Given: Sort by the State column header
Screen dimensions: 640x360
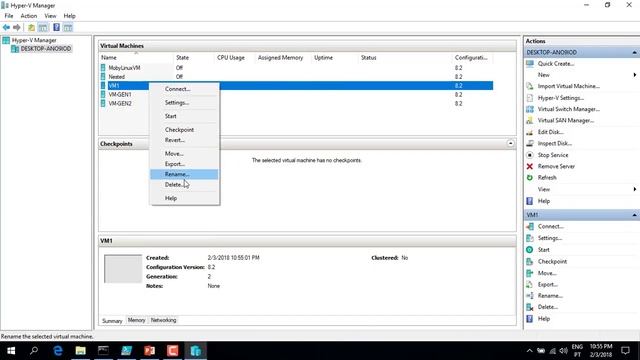Looking at the screenshot, I should click(x=194, y=58).
